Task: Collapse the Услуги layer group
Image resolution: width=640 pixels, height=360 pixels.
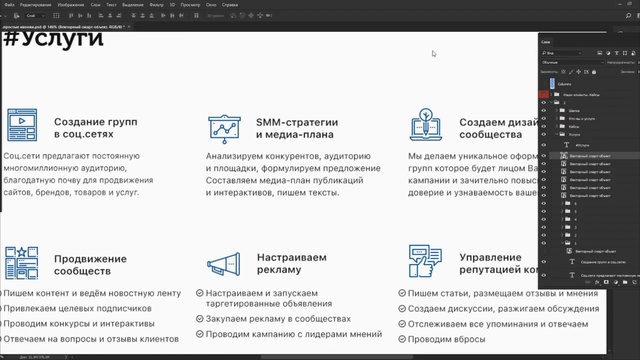Action: pyautogui.click(x=557, y=134)
